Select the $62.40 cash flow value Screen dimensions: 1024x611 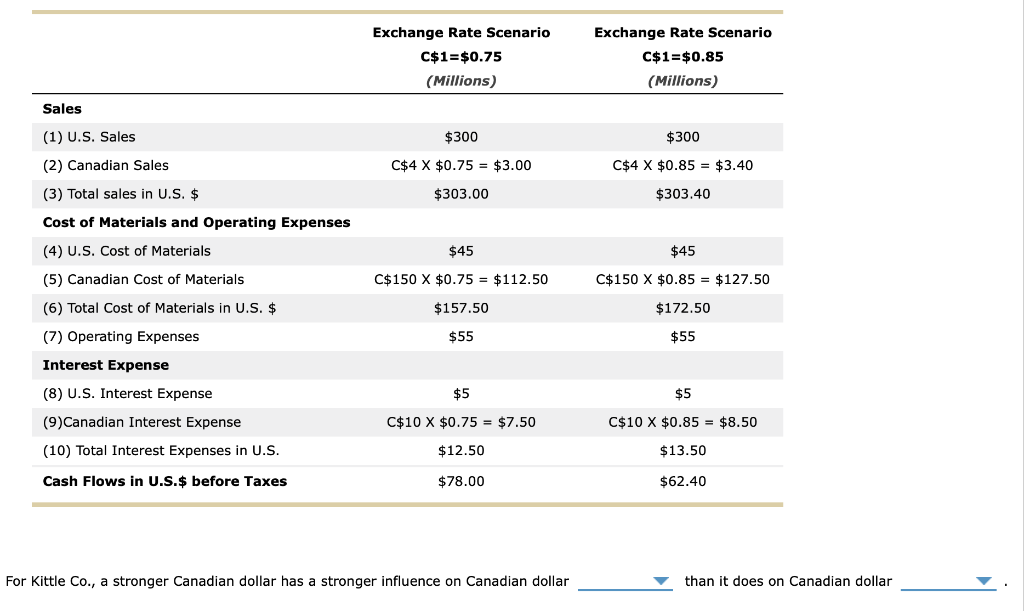[683, 481]
